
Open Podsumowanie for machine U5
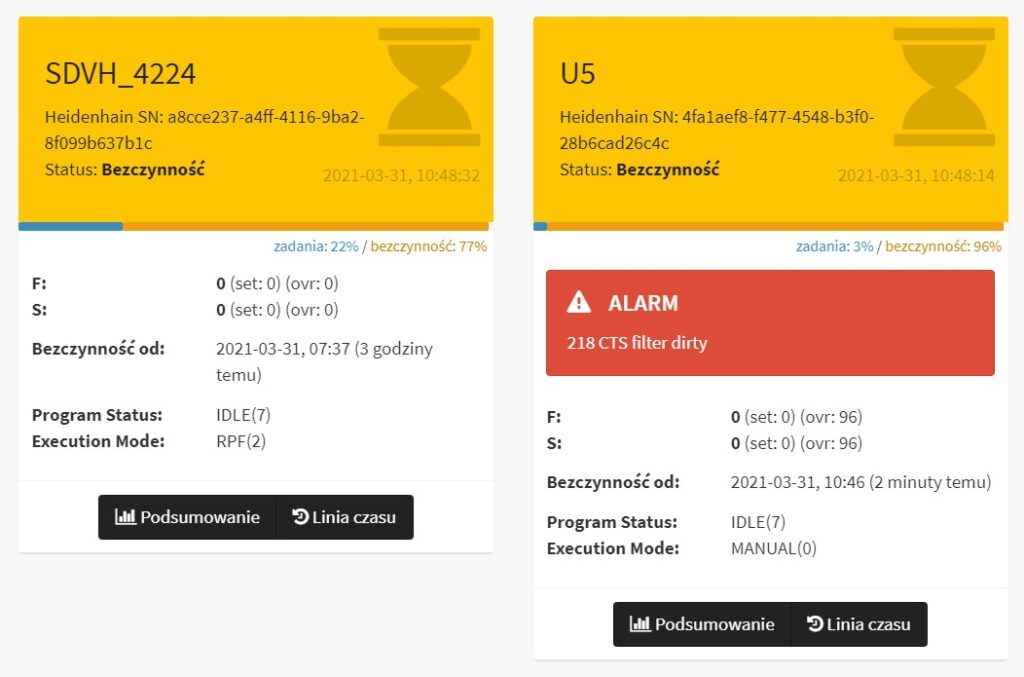(x=702, y=624)
